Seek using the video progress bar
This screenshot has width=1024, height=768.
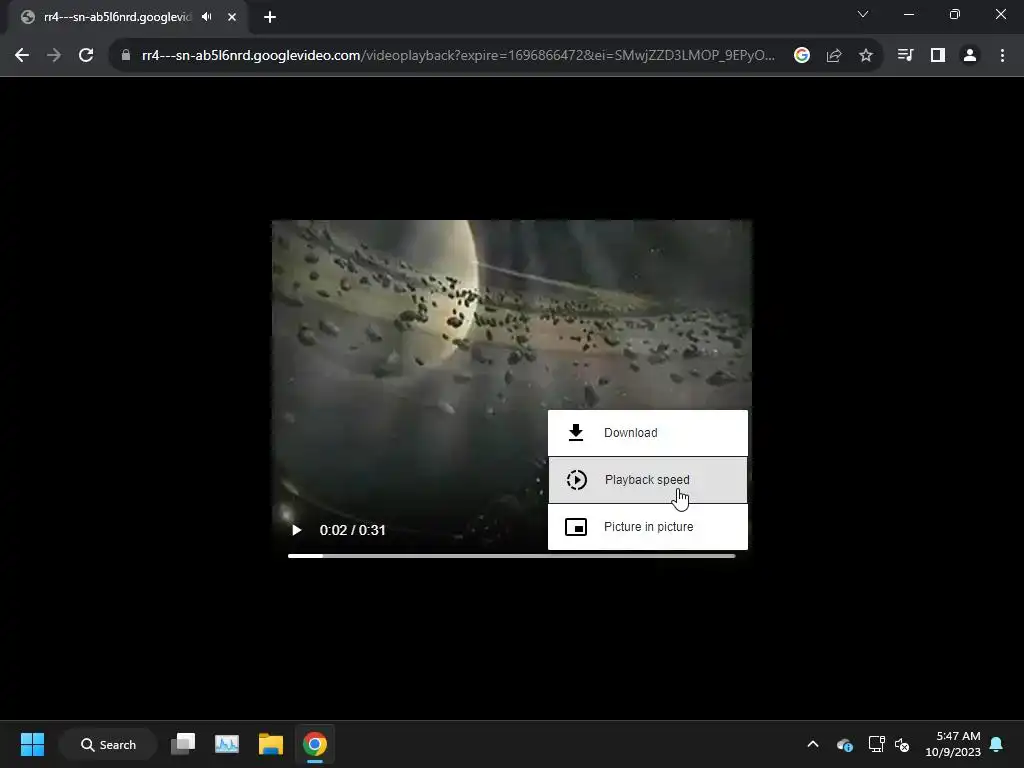point(511,556)
